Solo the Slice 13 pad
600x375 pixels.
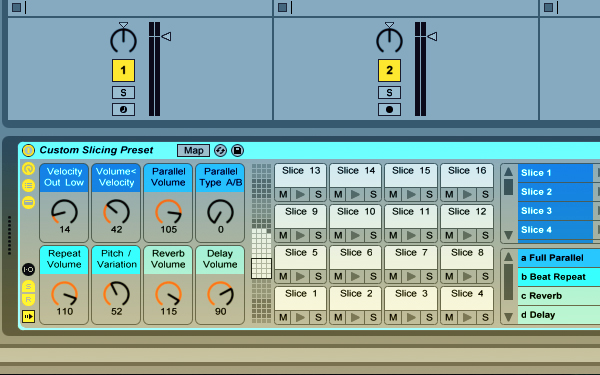pyautogui.click(x=318, y=194)
